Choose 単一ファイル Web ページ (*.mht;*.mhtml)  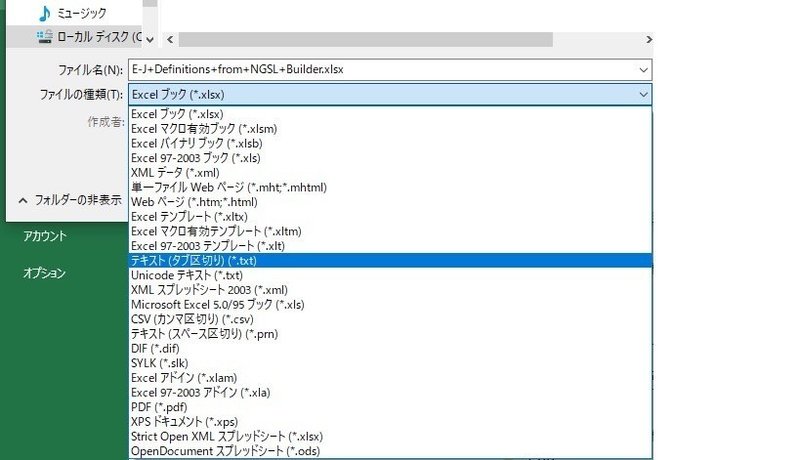click(x=390, y=187)
